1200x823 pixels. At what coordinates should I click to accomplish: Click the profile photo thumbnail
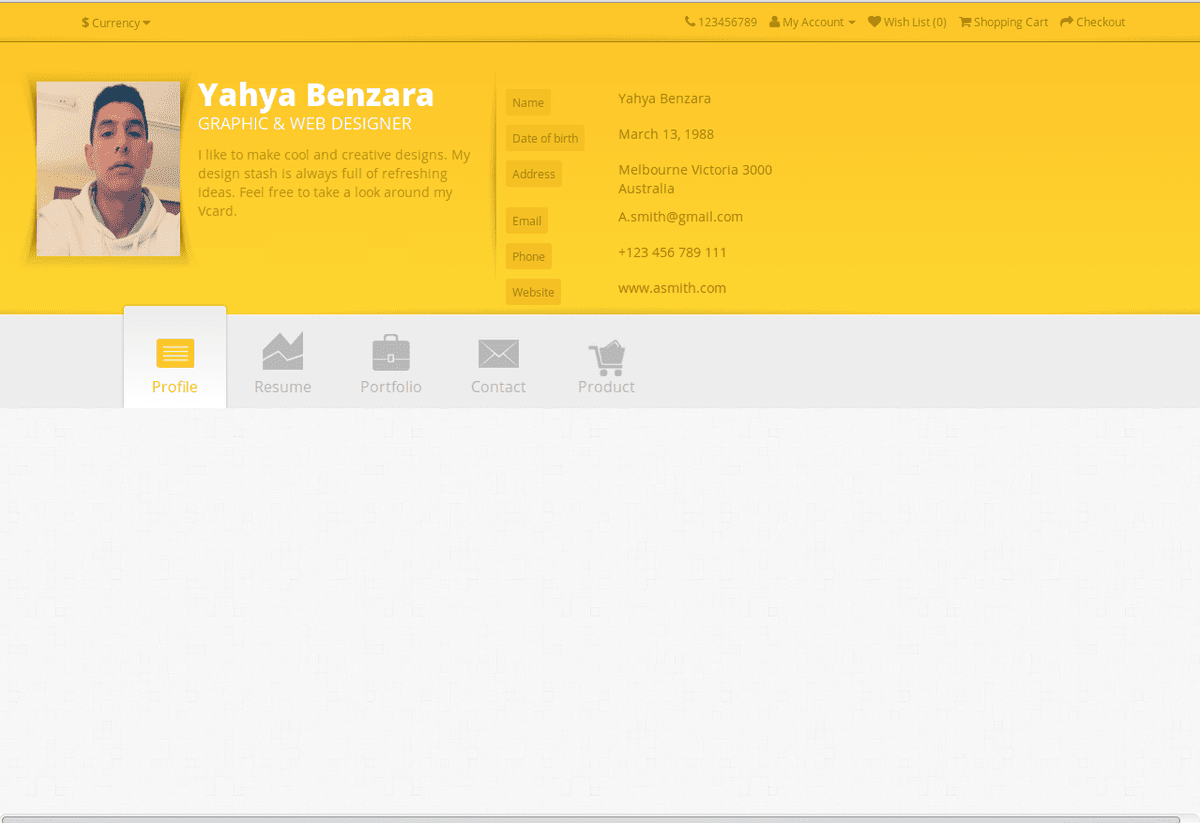tap(108, 168)
